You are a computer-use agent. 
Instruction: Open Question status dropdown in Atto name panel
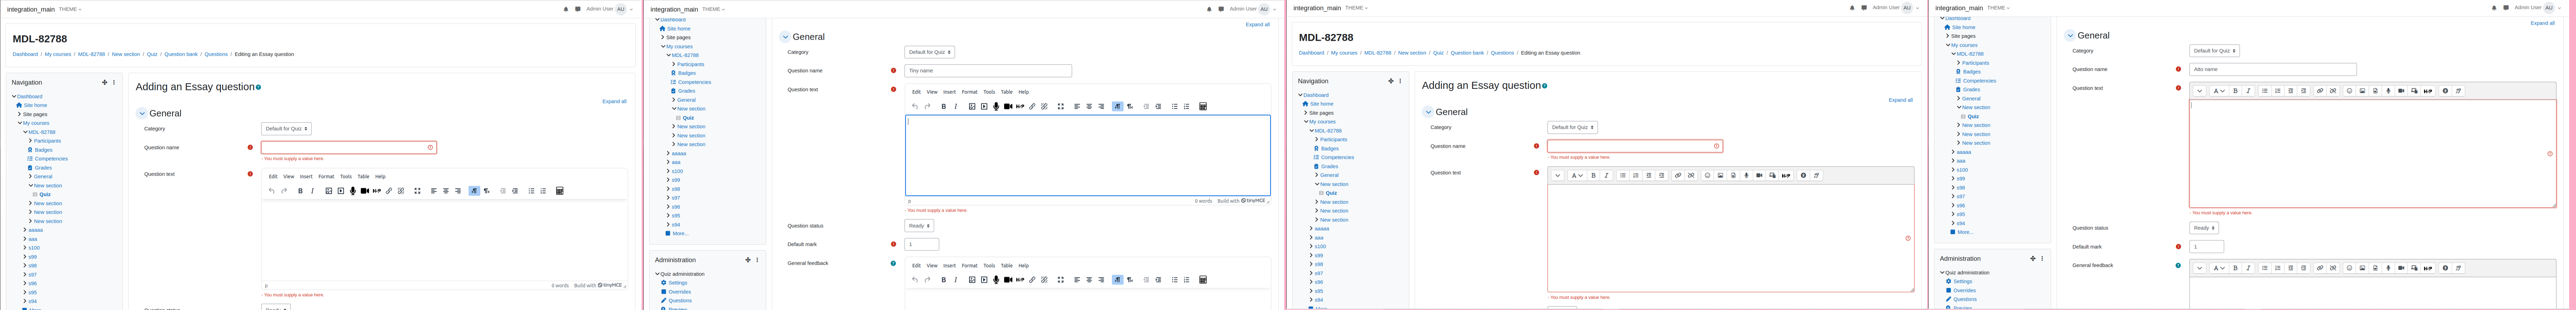coord(2204,228)
